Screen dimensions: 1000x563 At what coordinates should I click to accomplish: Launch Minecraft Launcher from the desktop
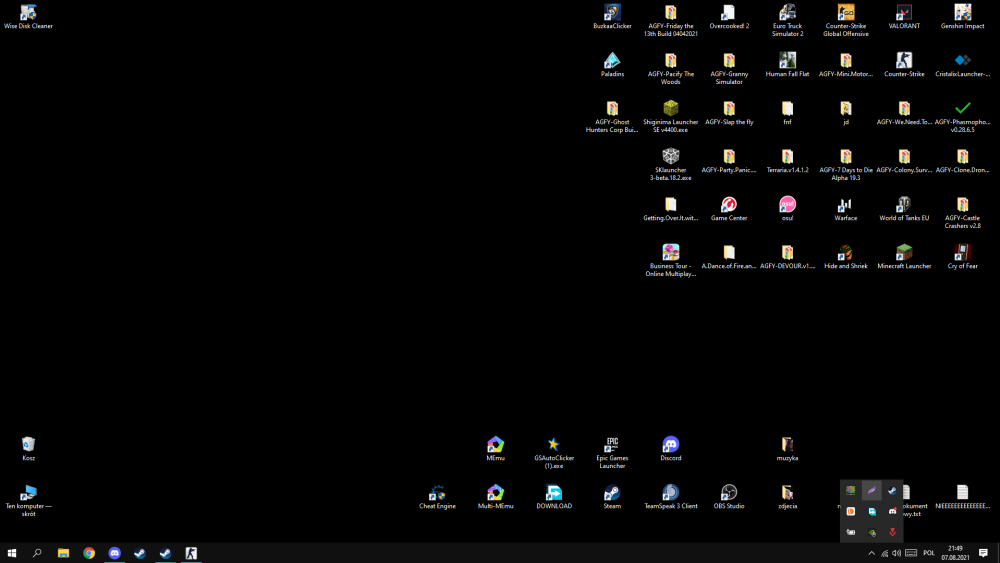[x=904, y=256]
